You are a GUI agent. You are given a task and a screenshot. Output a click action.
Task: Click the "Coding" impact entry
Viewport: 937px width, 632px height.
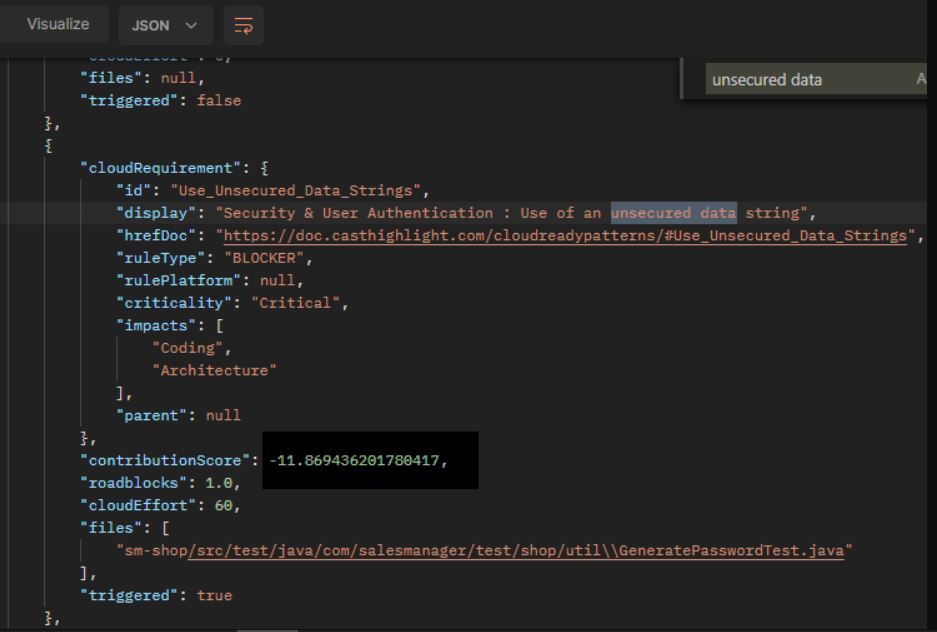(x=188, y=348)
